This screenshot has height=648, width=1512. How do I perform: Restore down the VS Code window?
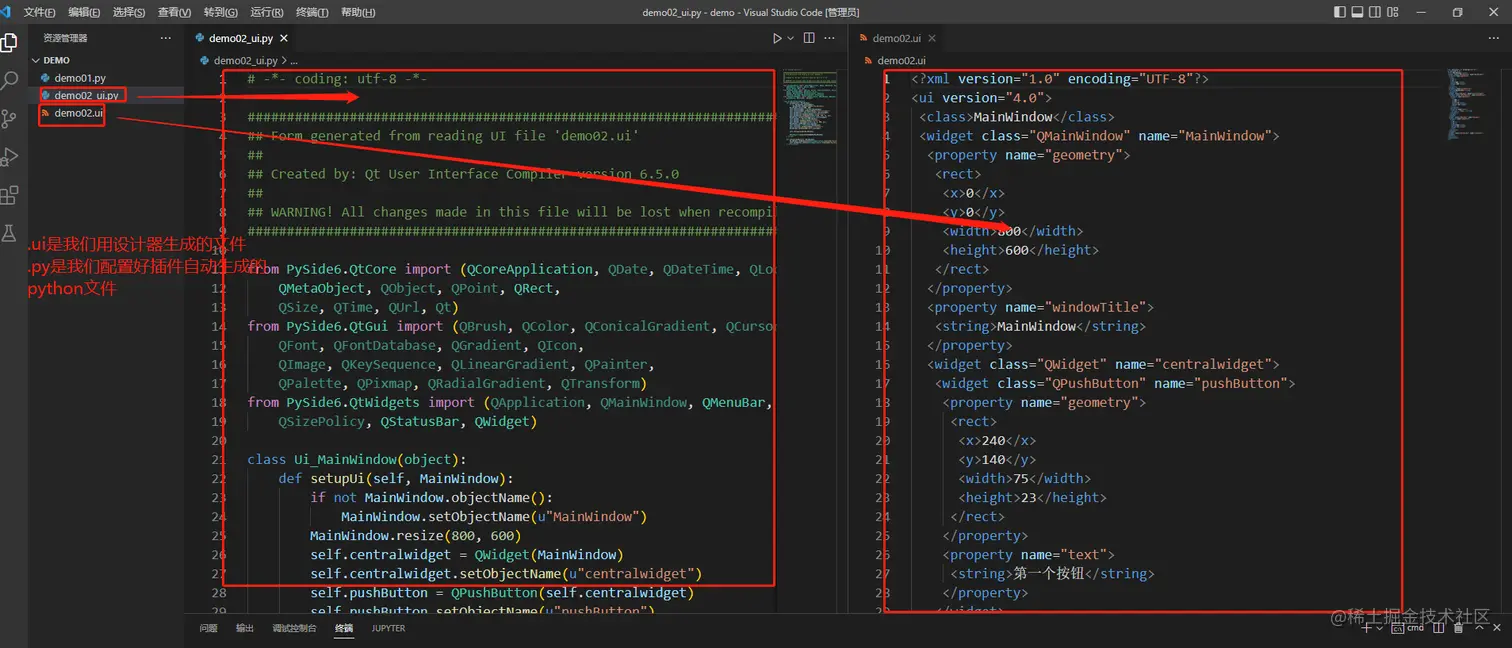[x=1457, y=12]
